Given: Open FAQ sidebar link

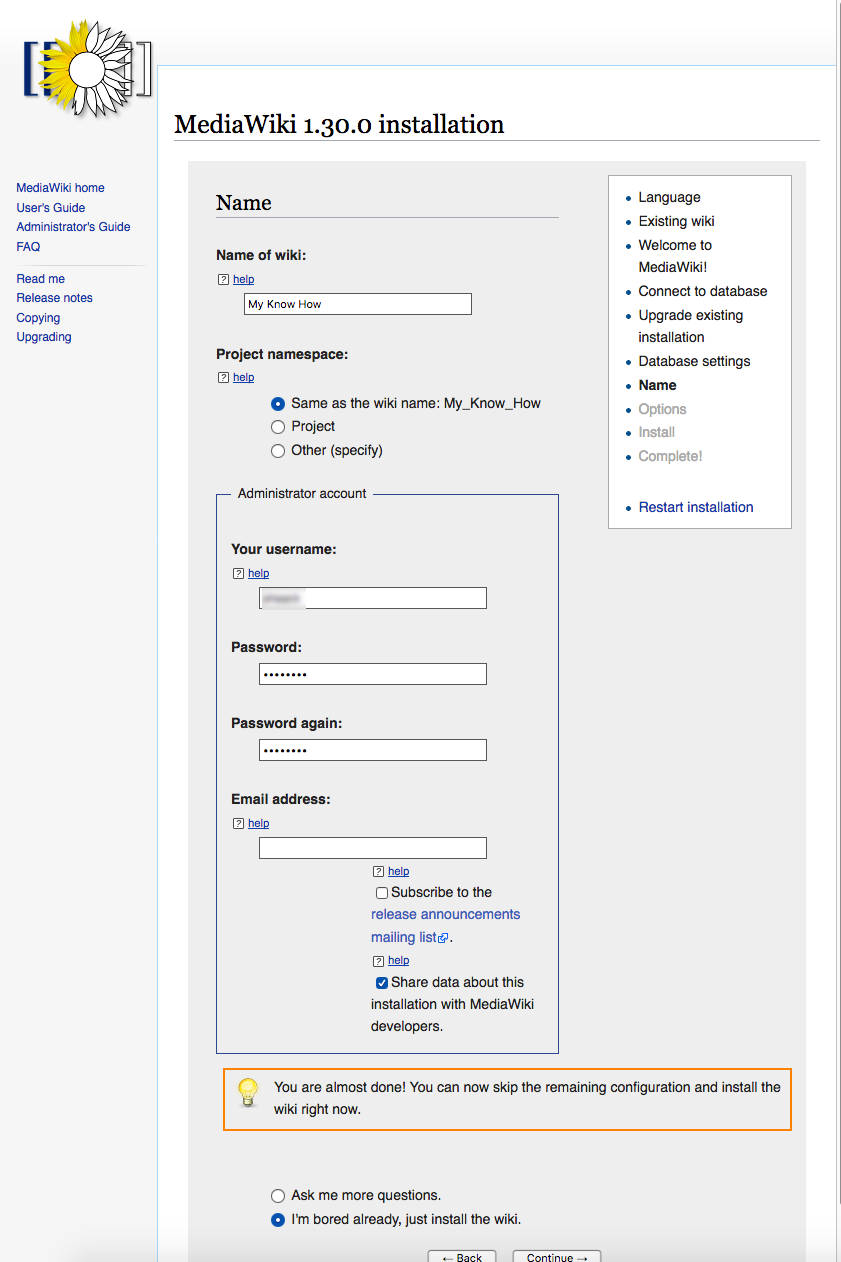Looking at the screenshot, I should (28, 247).
